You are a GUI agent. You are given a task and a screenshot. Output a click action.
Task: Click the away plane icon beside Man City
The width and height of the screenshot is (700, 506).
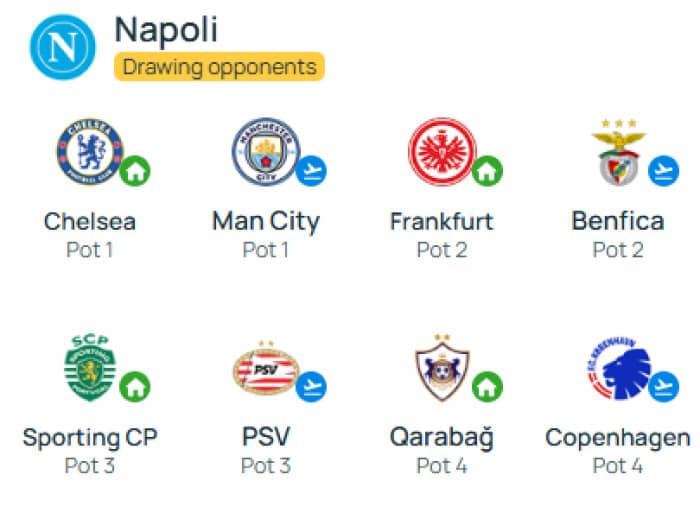311,171
